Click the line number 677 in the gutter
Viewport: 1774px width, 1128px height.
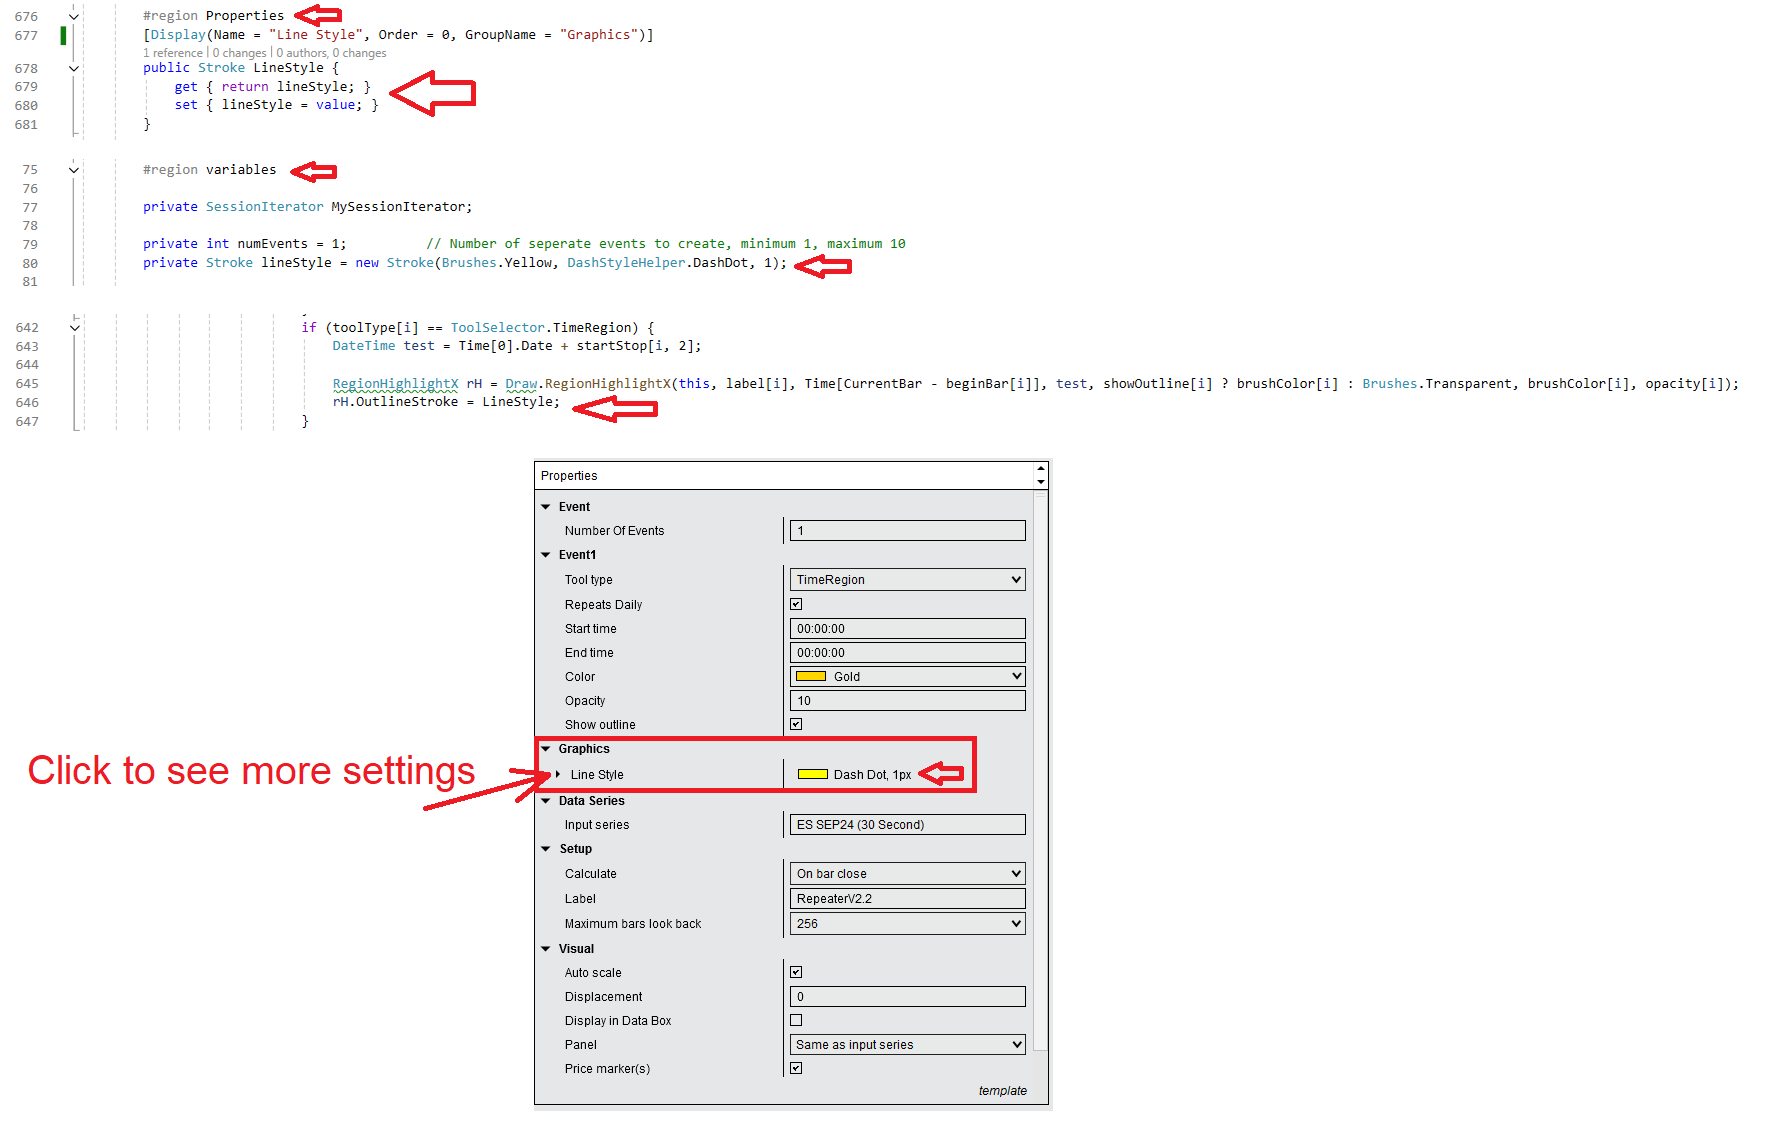coord(27,36)
